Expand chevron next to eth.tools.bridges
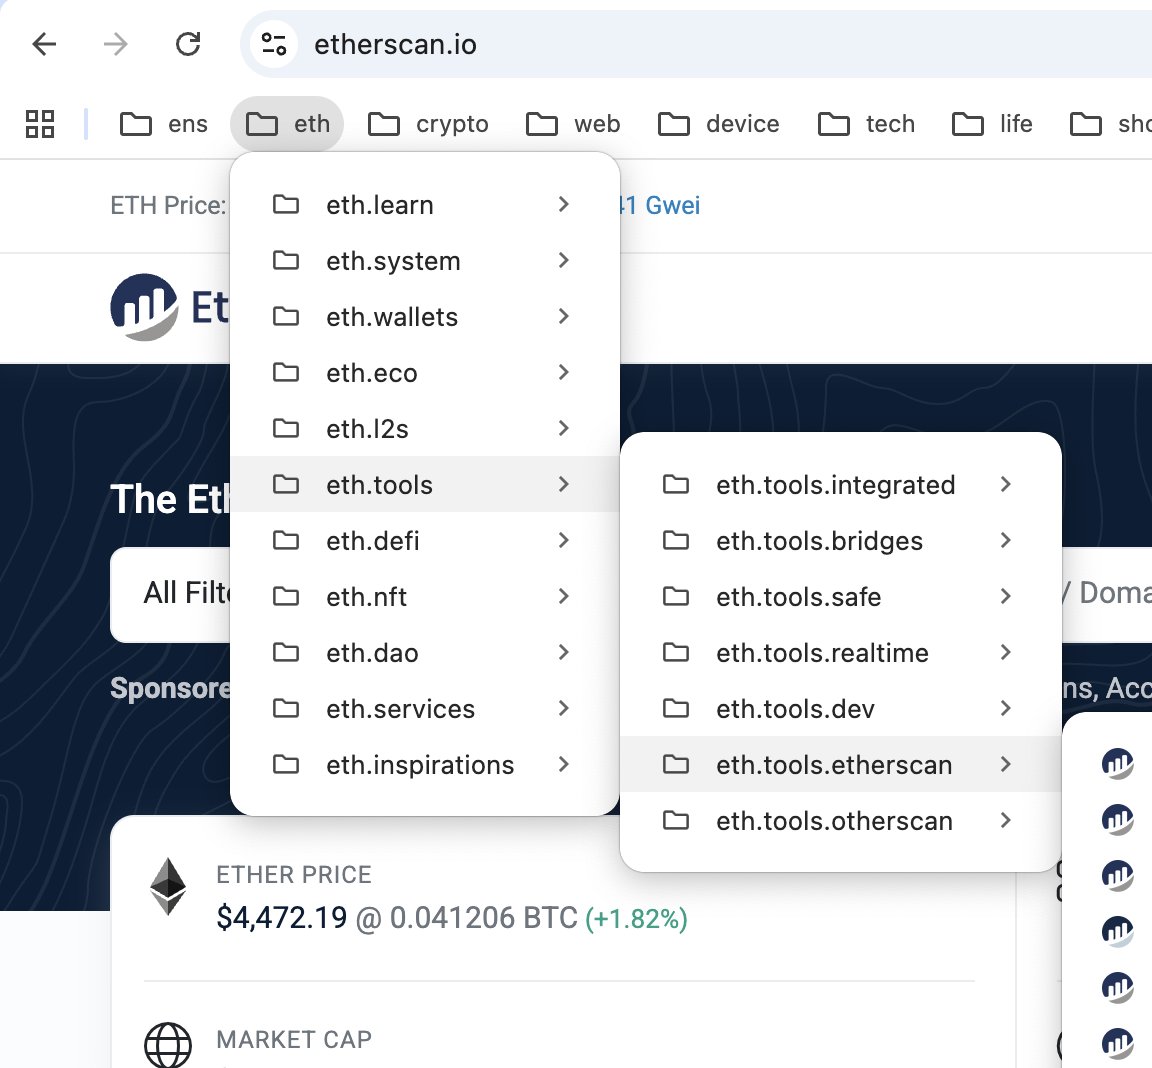This screenshot has height=1068, width=1152. point(1006,540)
